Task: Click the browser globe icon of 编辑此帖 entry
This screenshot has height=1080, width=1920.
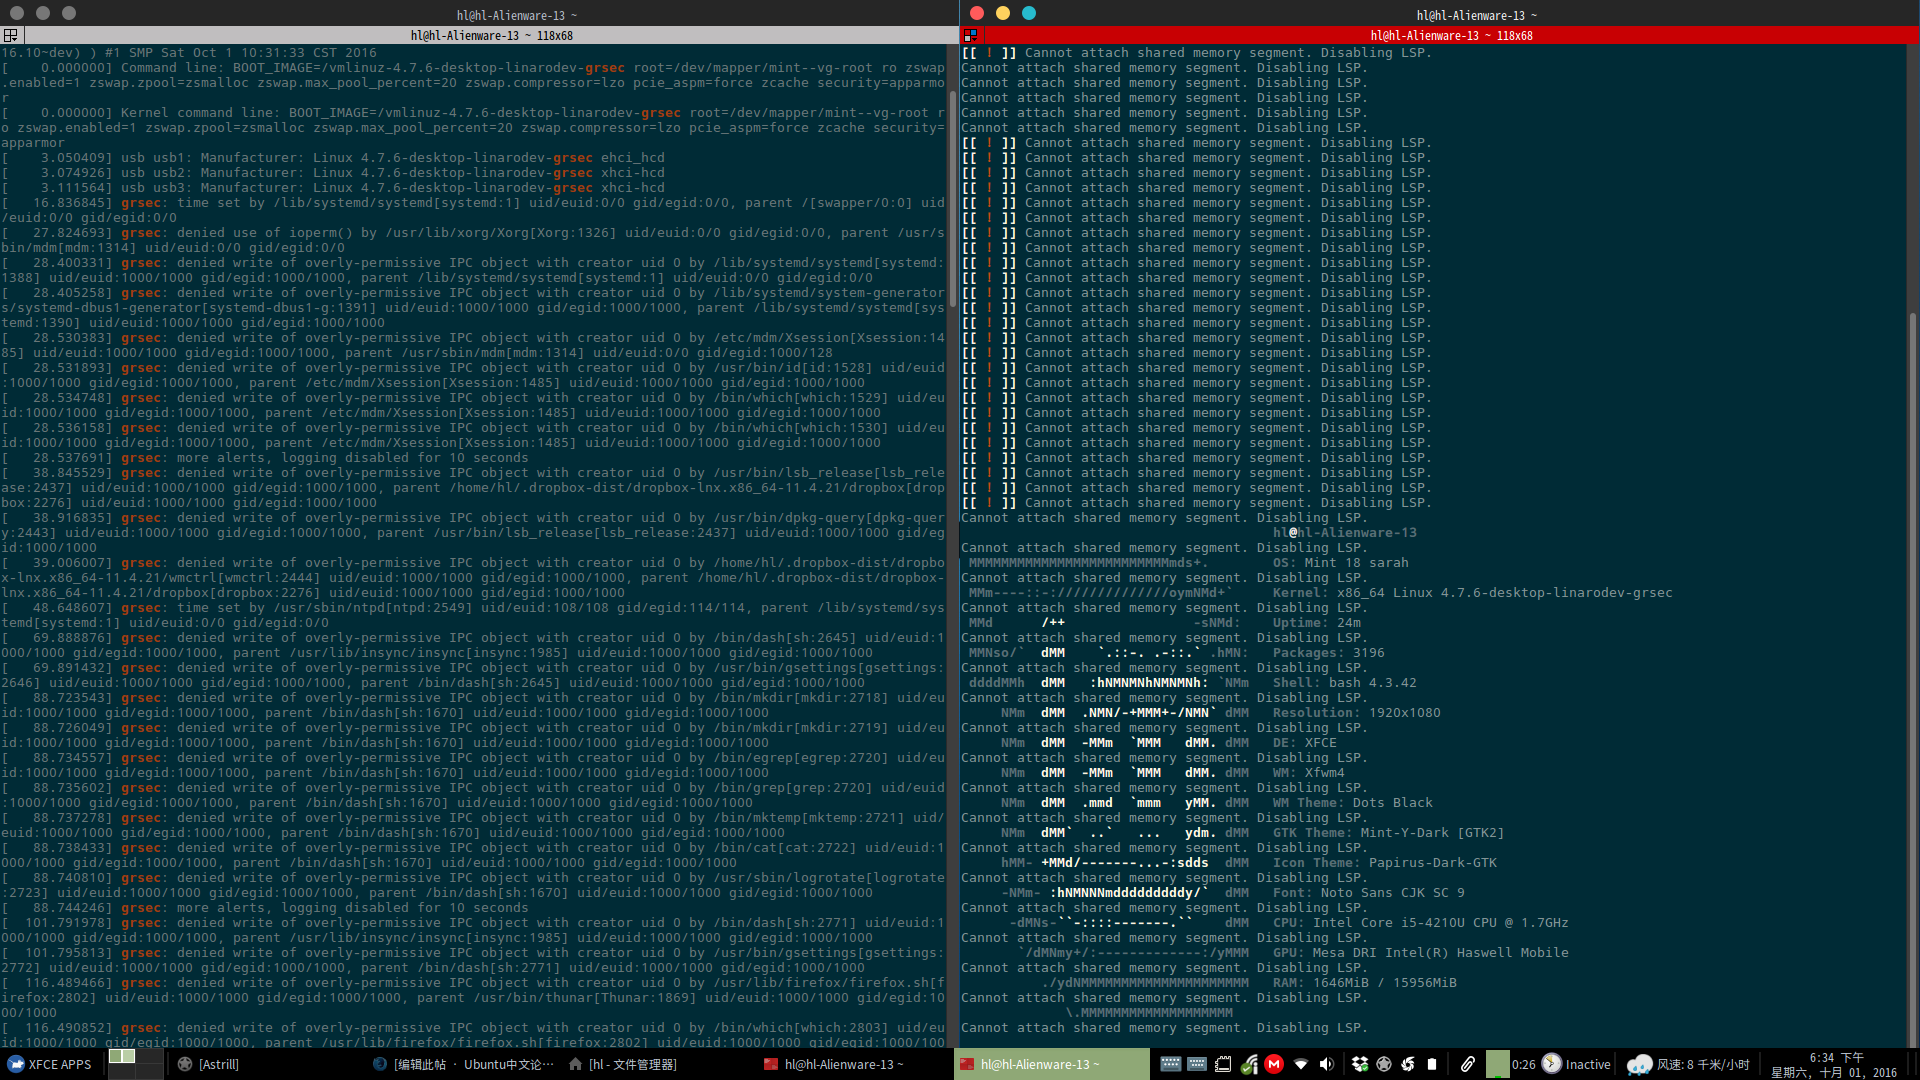Action: point(380,1064)
